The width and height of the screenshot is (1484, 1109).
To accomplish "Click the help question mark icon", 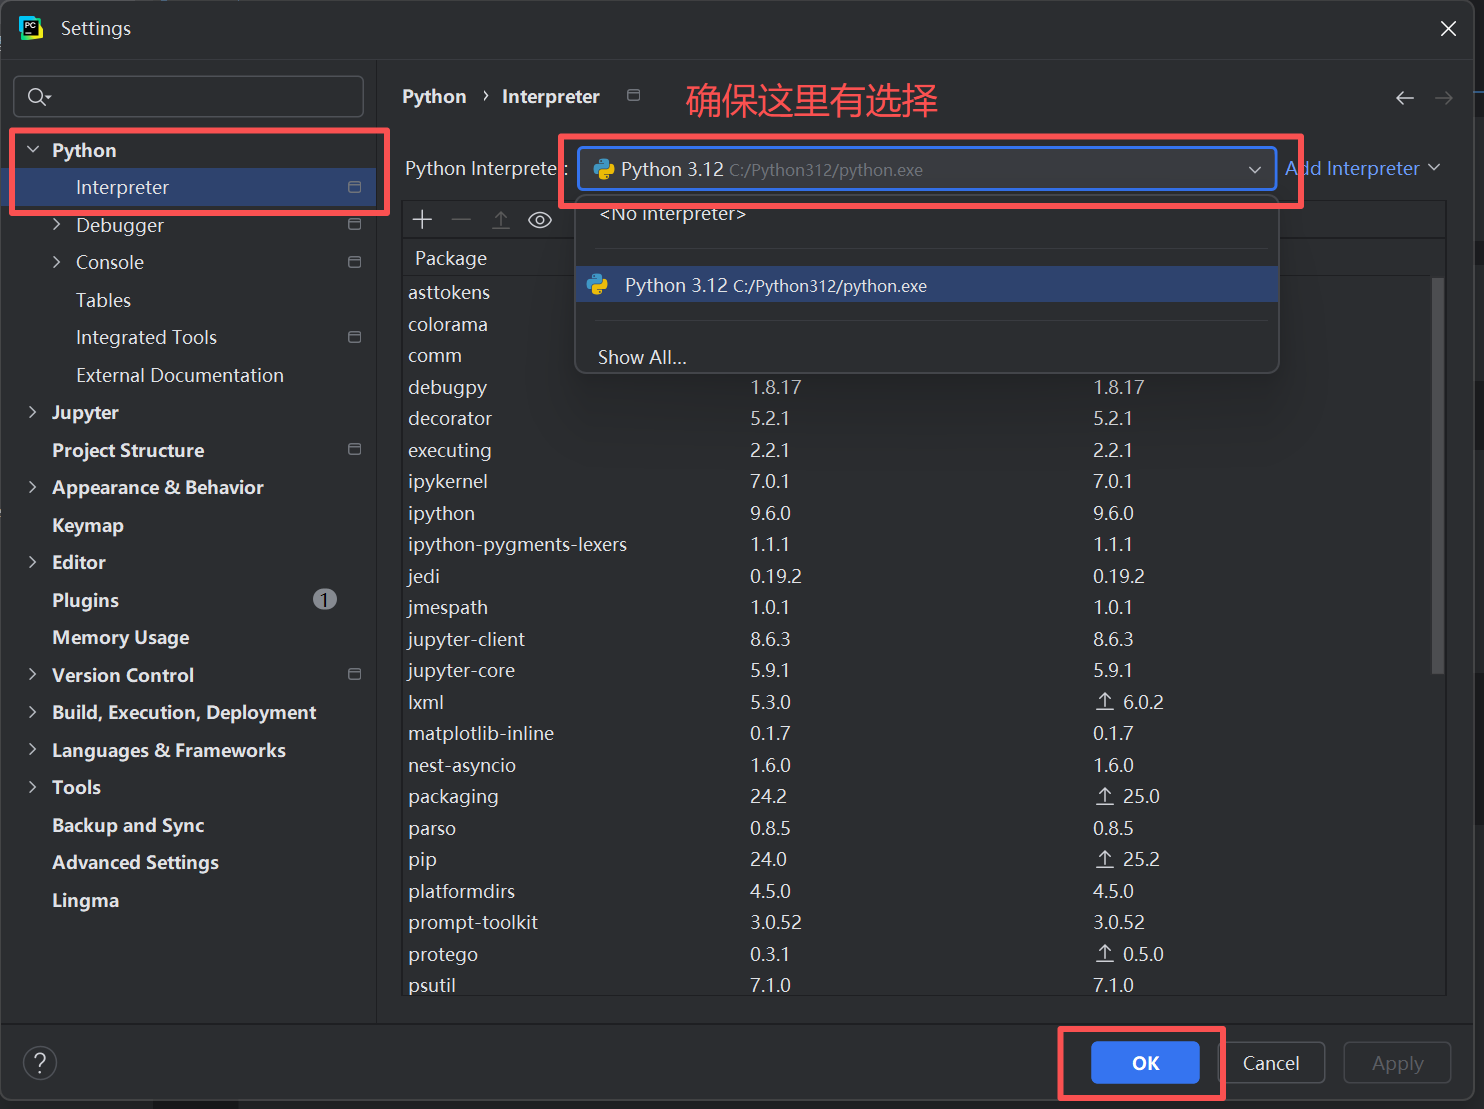I will point(40,1063).
